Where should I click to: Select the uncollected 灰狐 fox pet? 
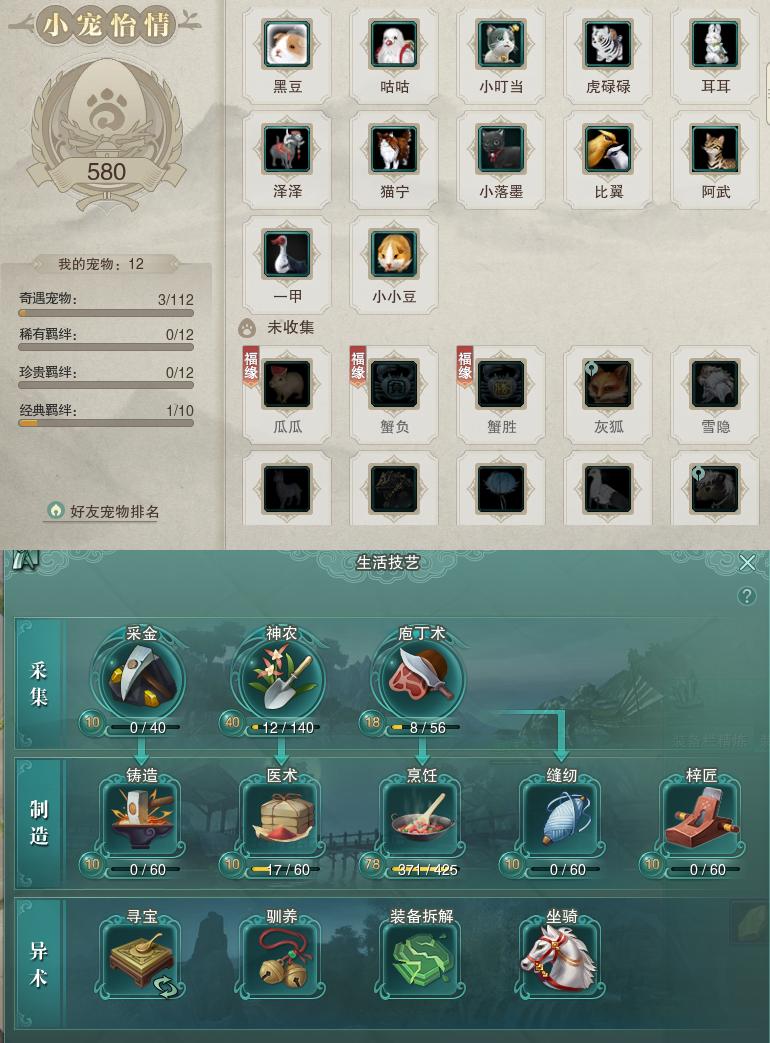click(608, 384)
